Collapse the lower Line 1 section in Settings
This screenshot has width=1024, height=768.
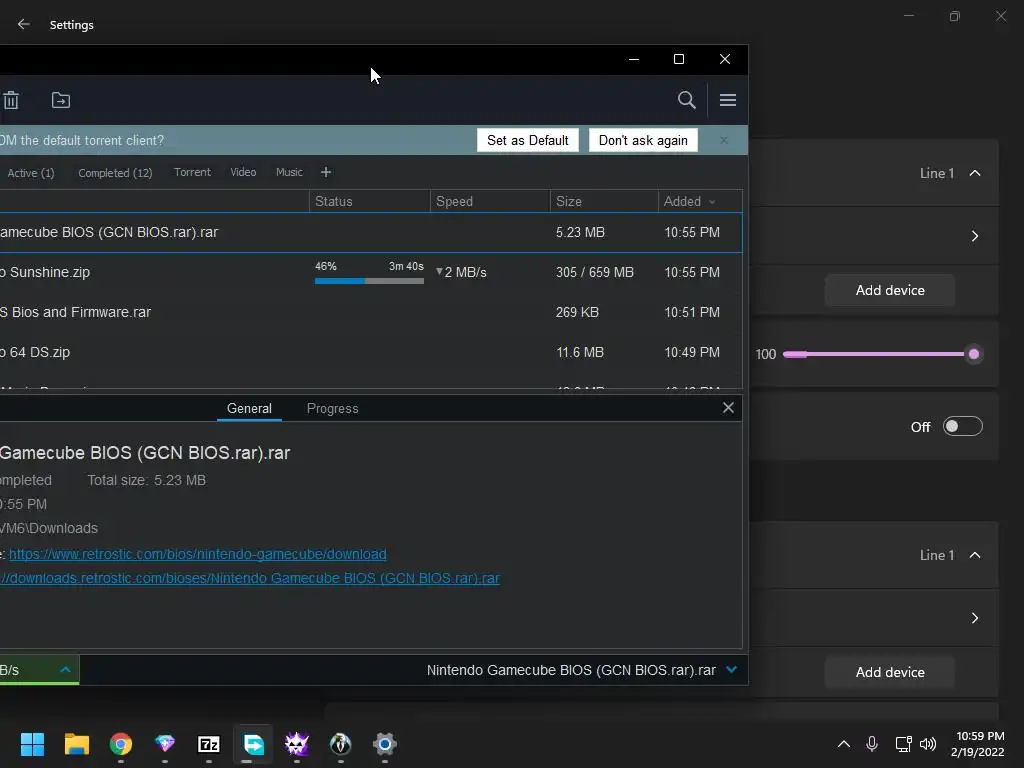975,555
